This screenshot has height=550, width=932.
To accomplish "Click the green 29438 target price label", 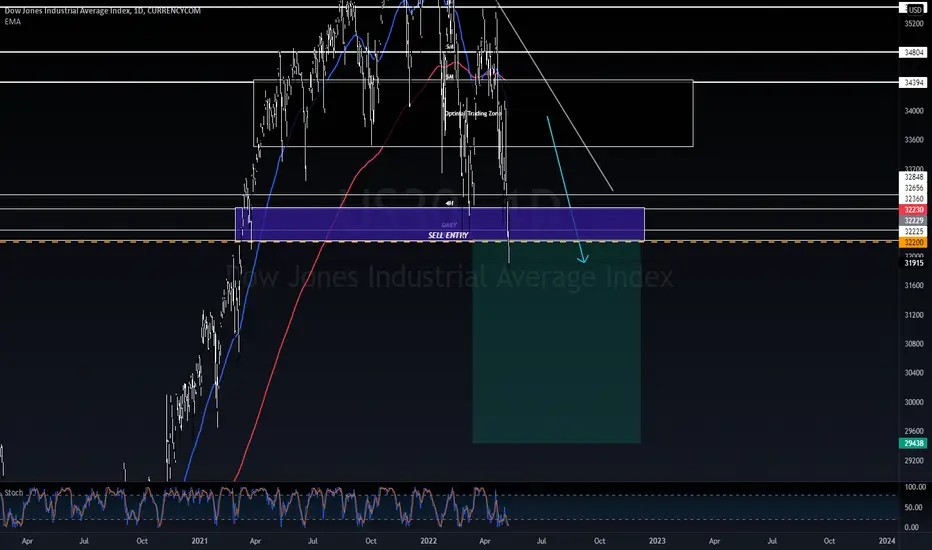I will click(914, 443).
